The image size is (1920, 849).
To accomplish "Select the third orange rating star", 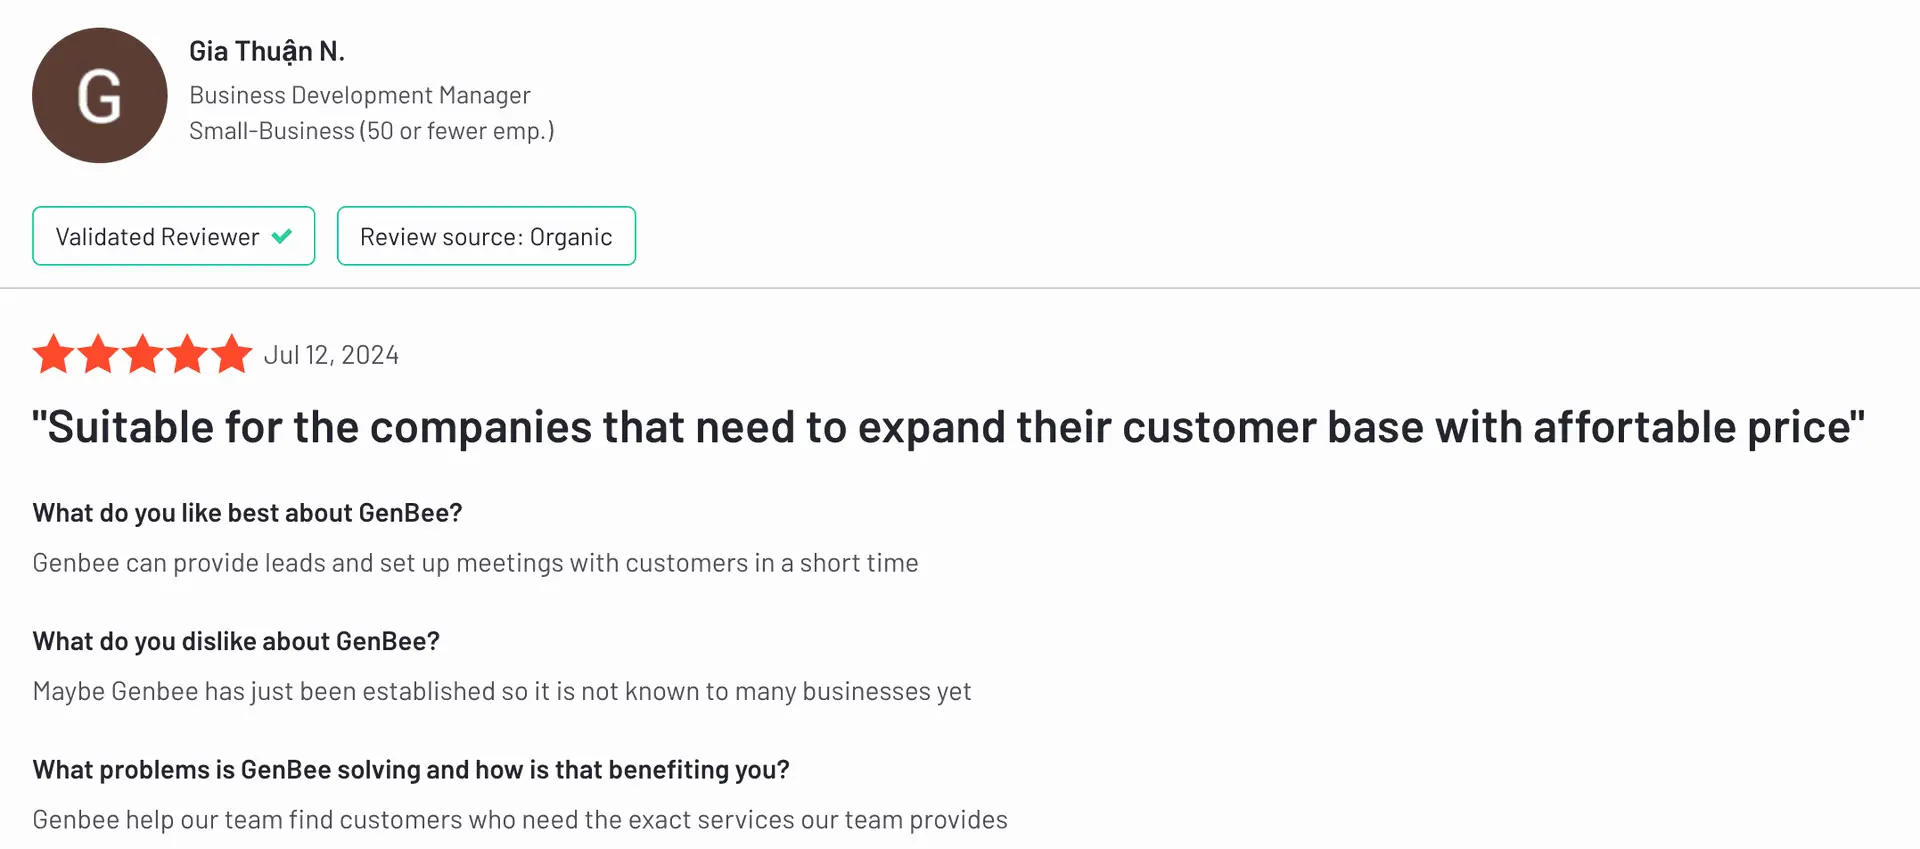I will pos(143,354).
